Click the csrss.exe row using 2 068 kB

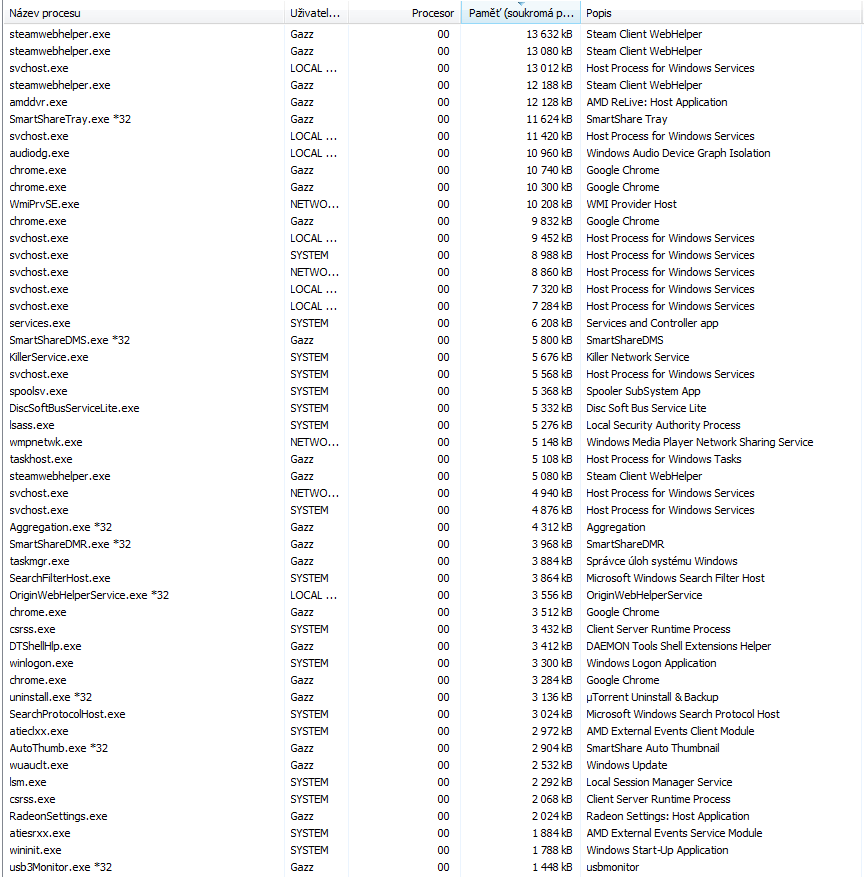[433, 799]
